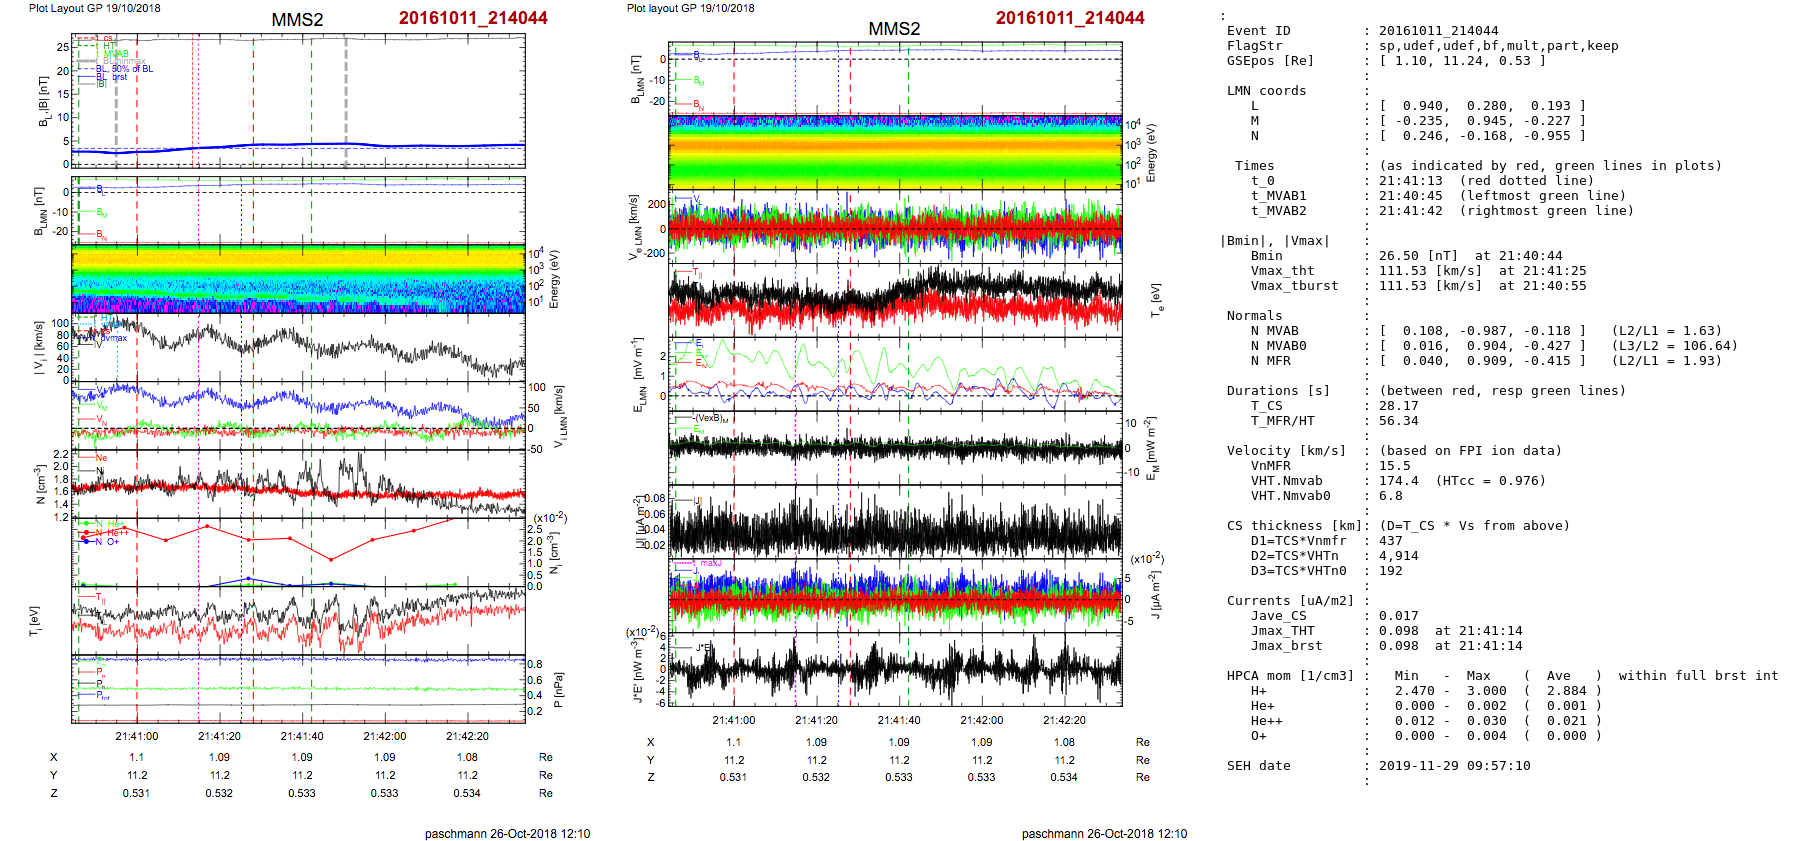Click the MMS2 title above the right plot
This screenshot has height=841, width=1804.
(894, 29)
